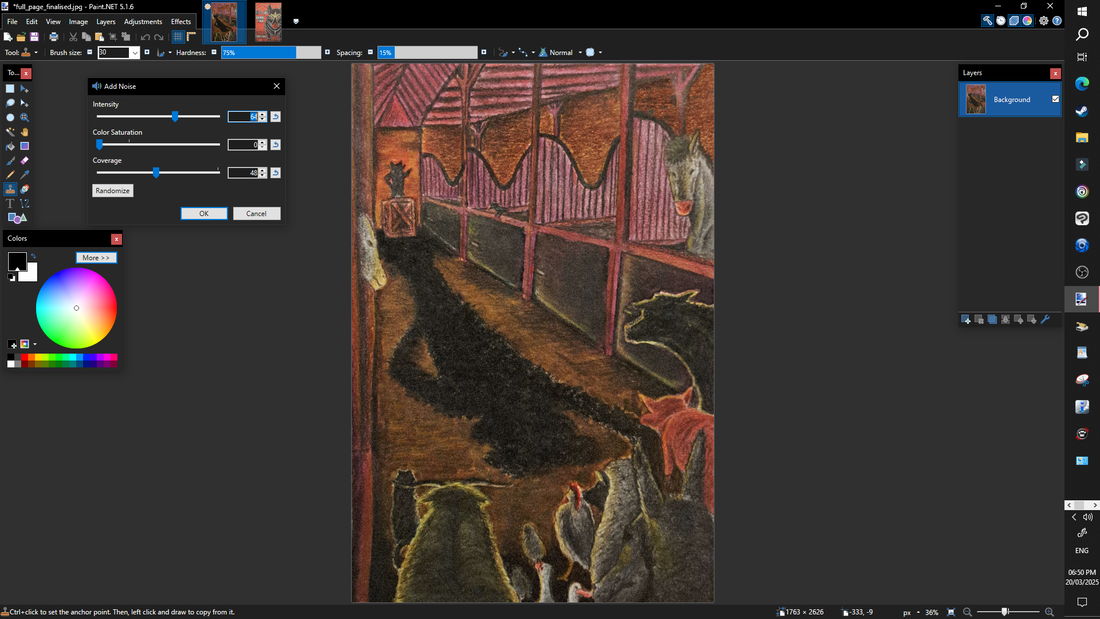Open Windows Start menu
Image resolution: width=1100 pixels, height=619 pixels.
coord(1082,11)
